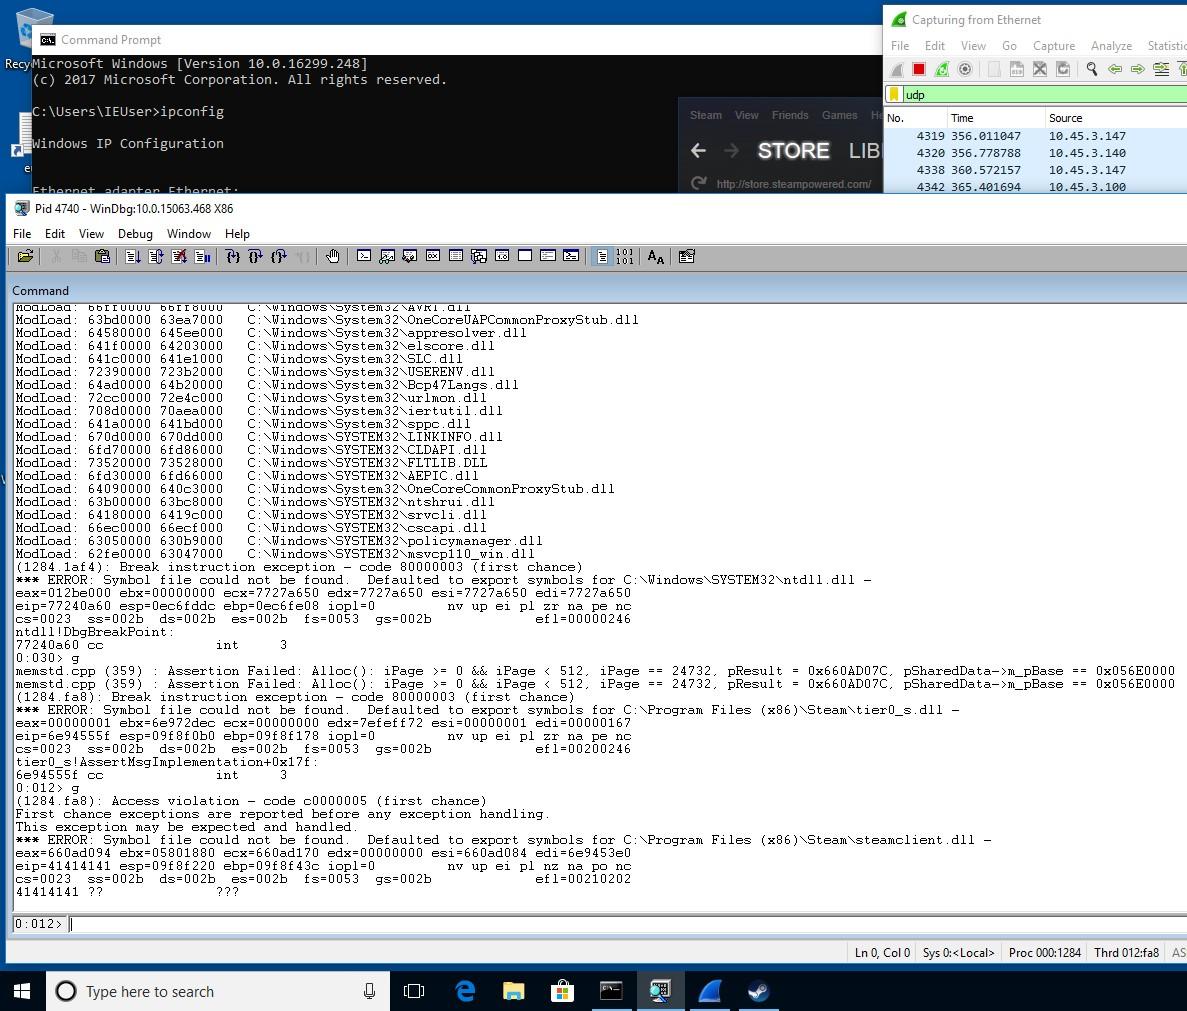Open the Scratch Pad blank window icon
Viewport: 1187px width, 1011px height.
tap(525, 257)
